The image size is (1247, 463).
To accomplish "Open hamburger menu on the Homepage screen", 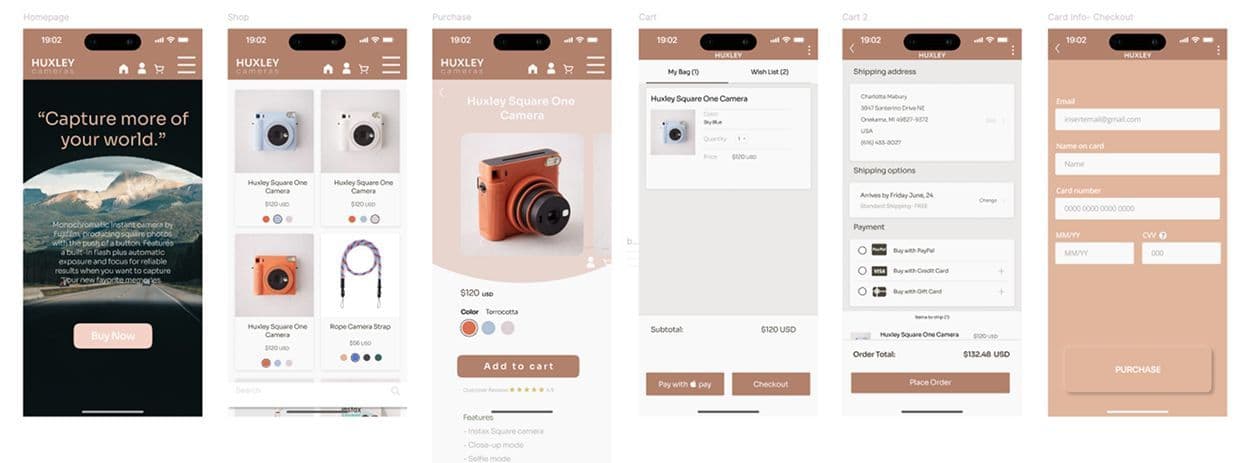I will click(x=187, y=65).
